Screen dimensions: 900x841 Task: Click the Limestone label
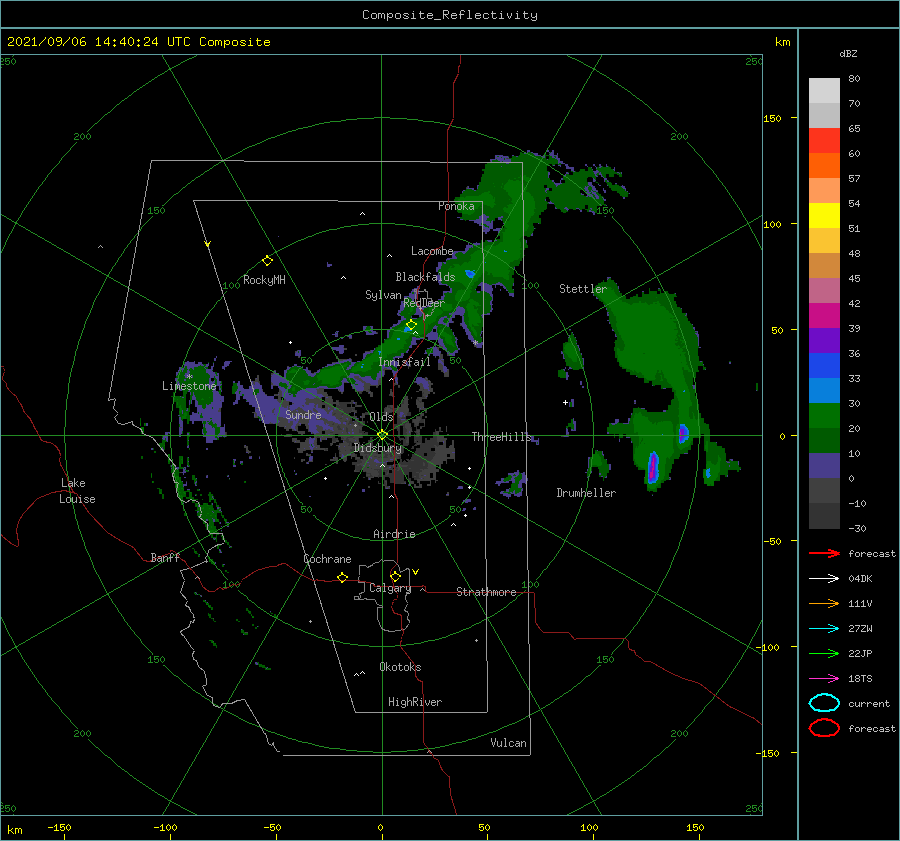tap(189, 386)
